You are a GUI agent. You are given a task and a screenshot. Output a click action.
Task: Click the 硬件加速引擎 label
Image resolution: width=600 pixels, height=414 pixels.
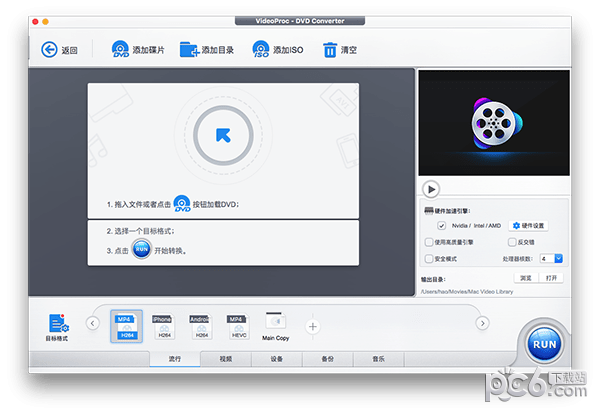[x=452, y=211]
